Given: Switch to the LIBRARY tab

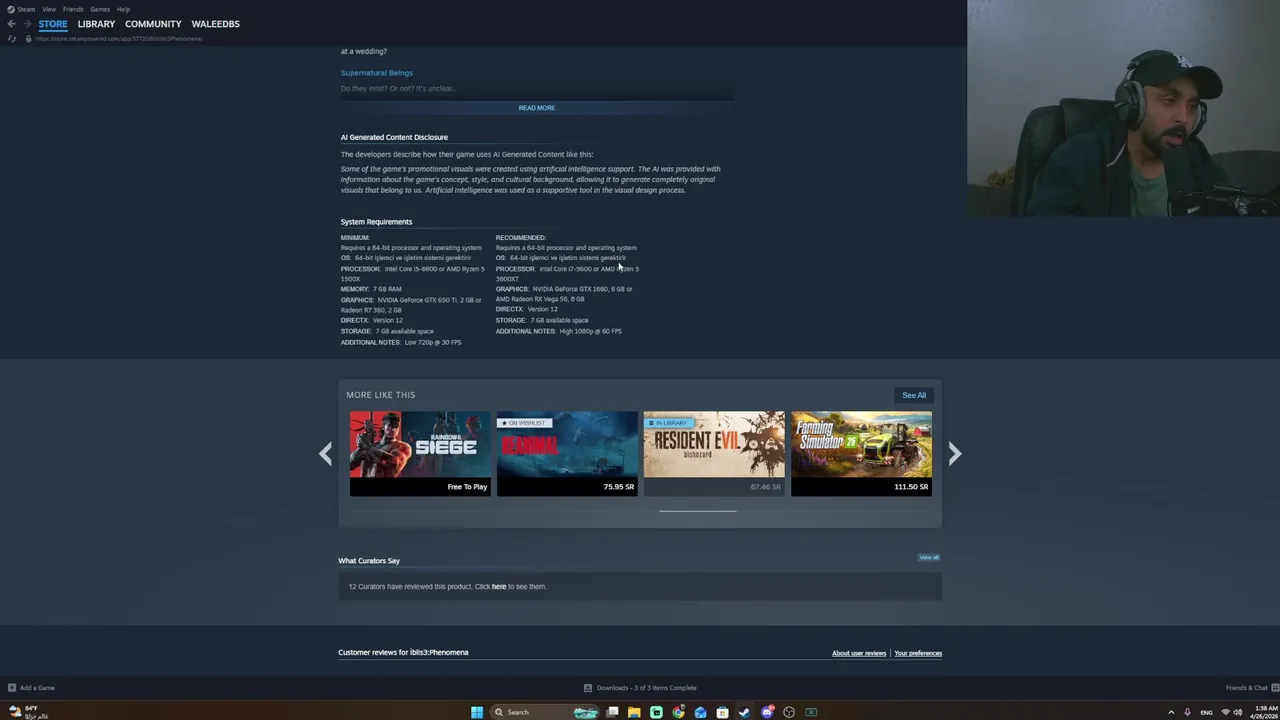Looking at the screenshot, I should tap(96, 24).
